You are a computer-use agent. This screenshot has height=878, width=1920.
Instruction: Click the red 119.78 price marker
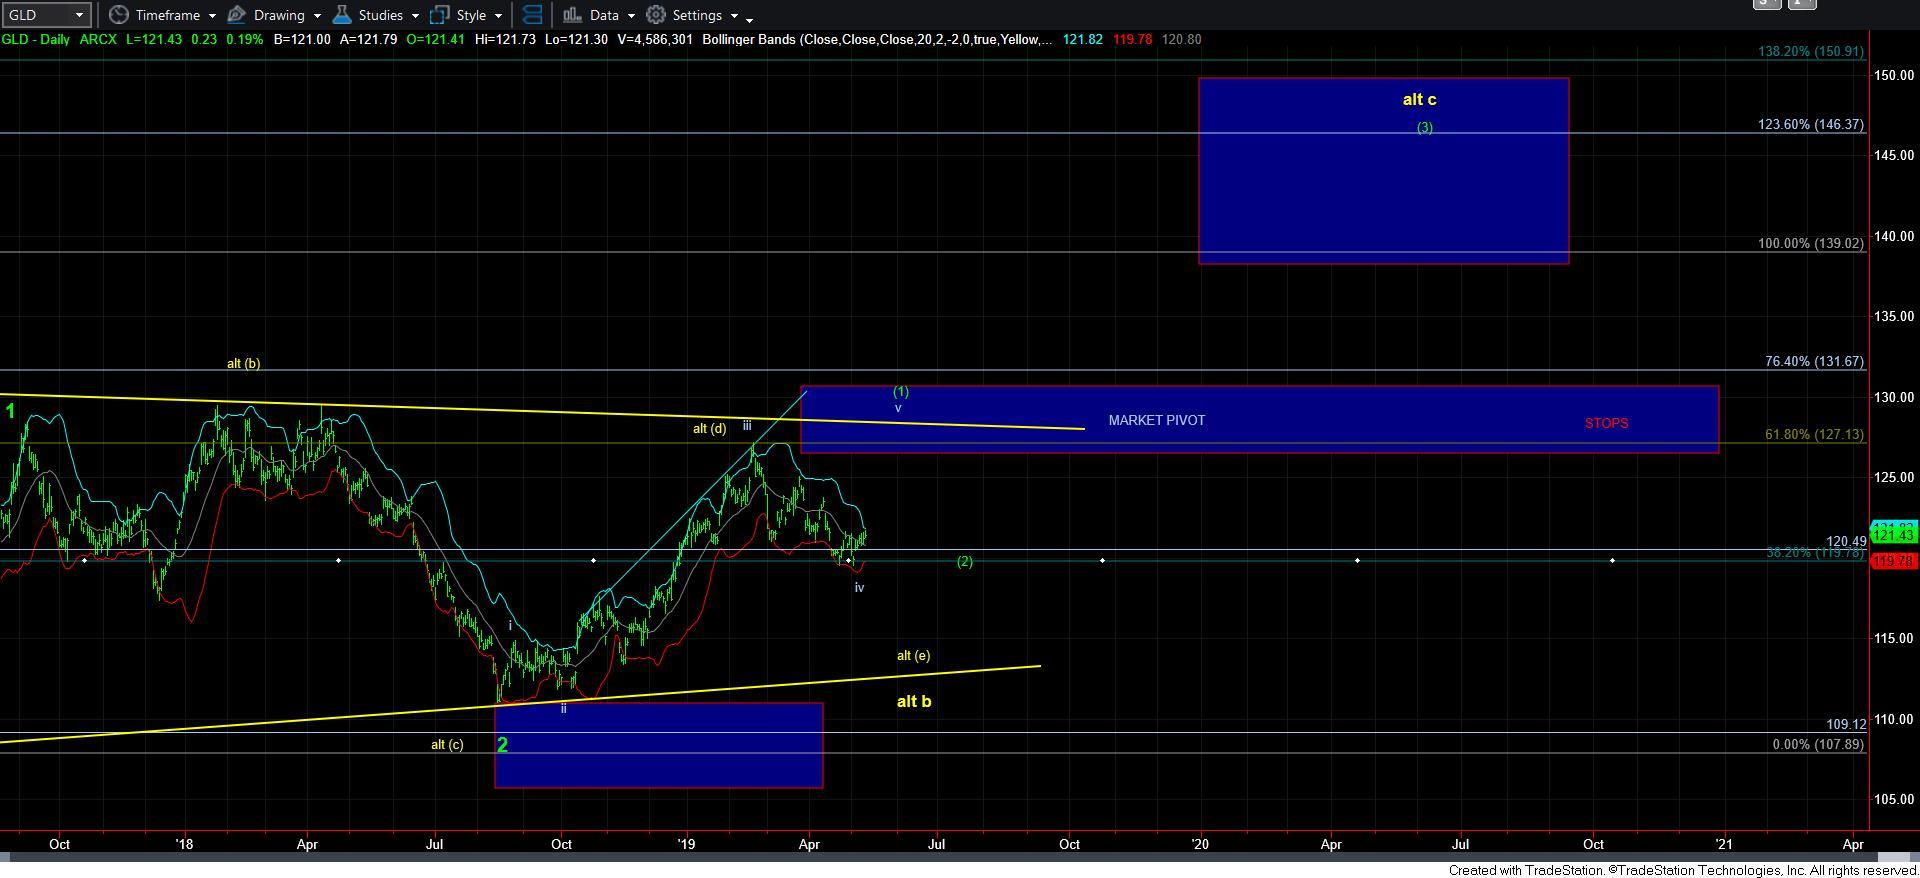tap(1893, 561)
